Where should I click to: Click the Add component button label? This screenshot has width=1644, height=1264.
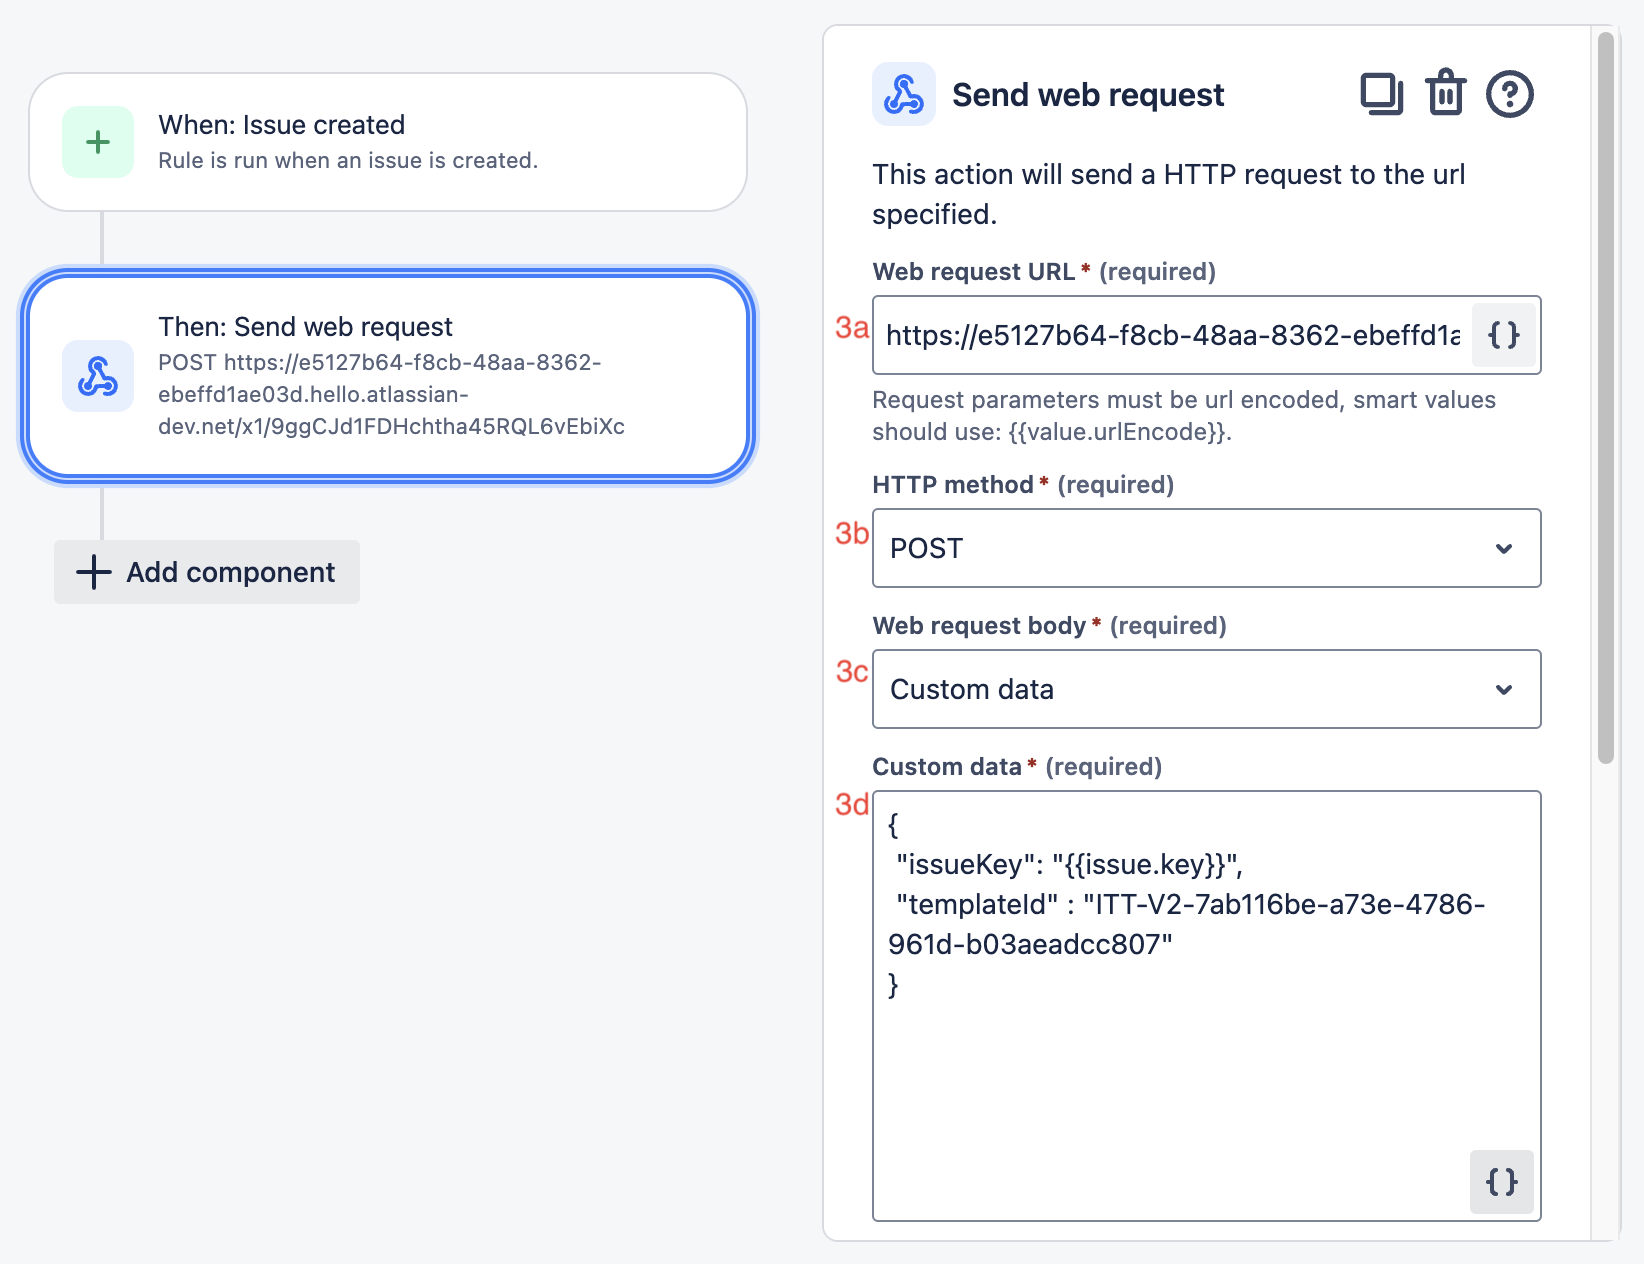230,572
